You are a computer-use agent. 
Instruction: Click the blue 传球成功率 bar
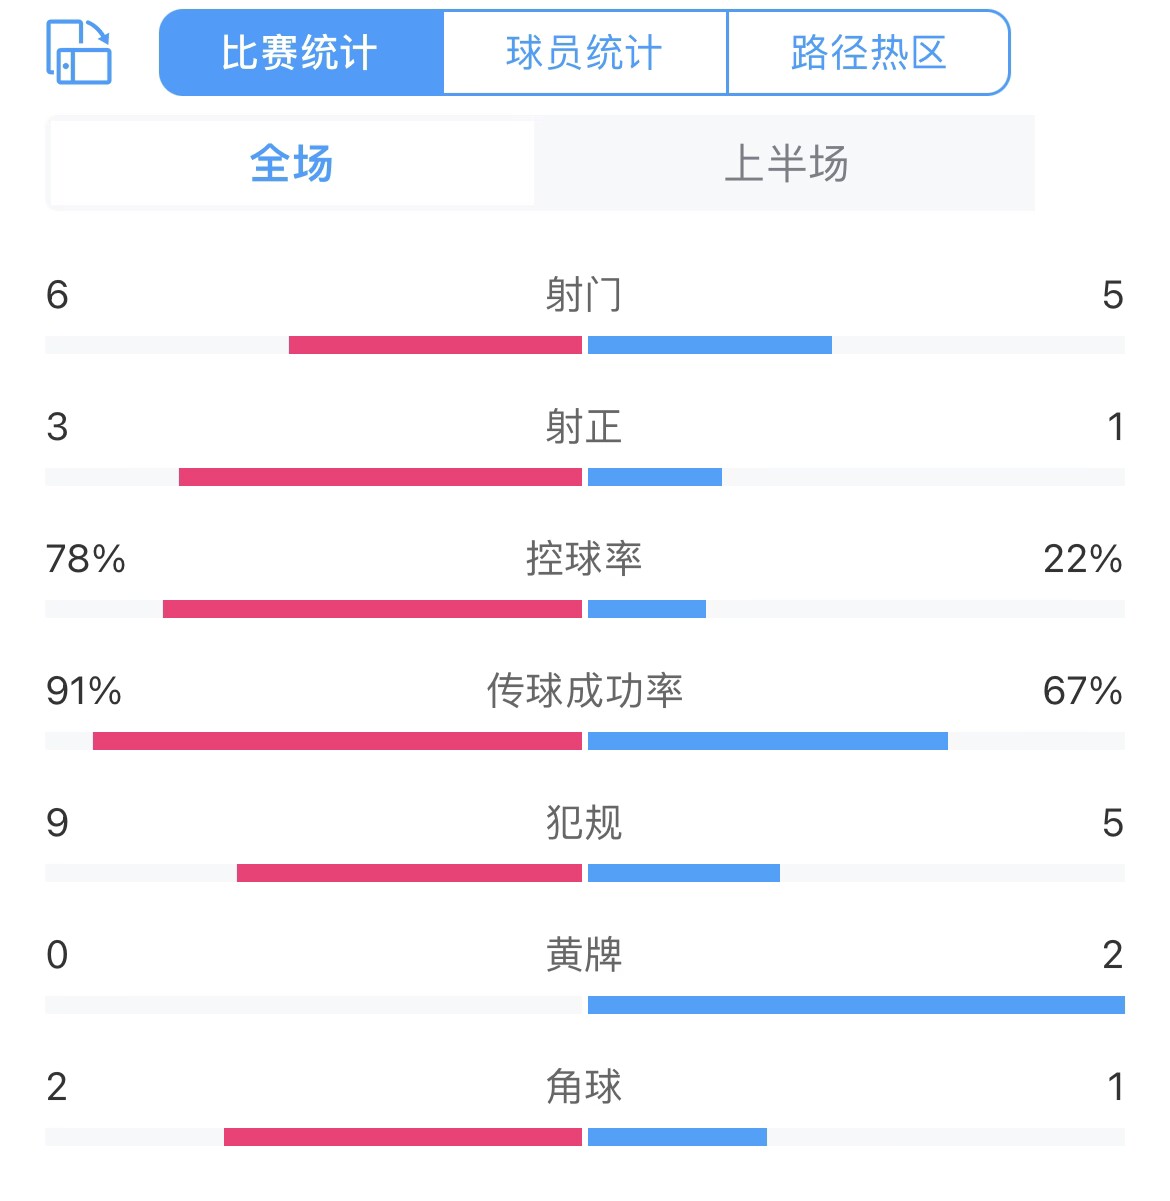768,741
